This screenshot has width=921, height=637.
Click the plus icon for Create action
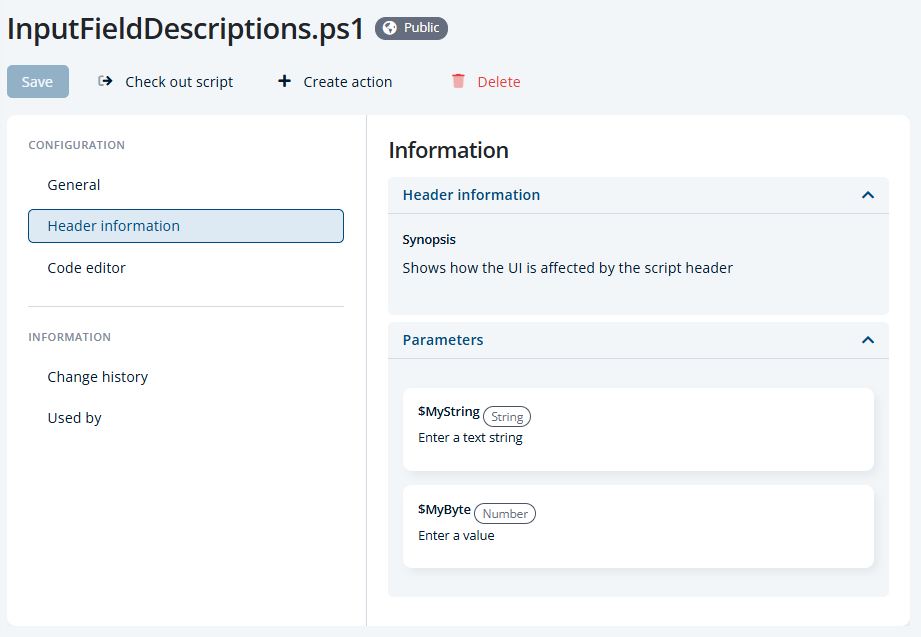pos(284,81)
